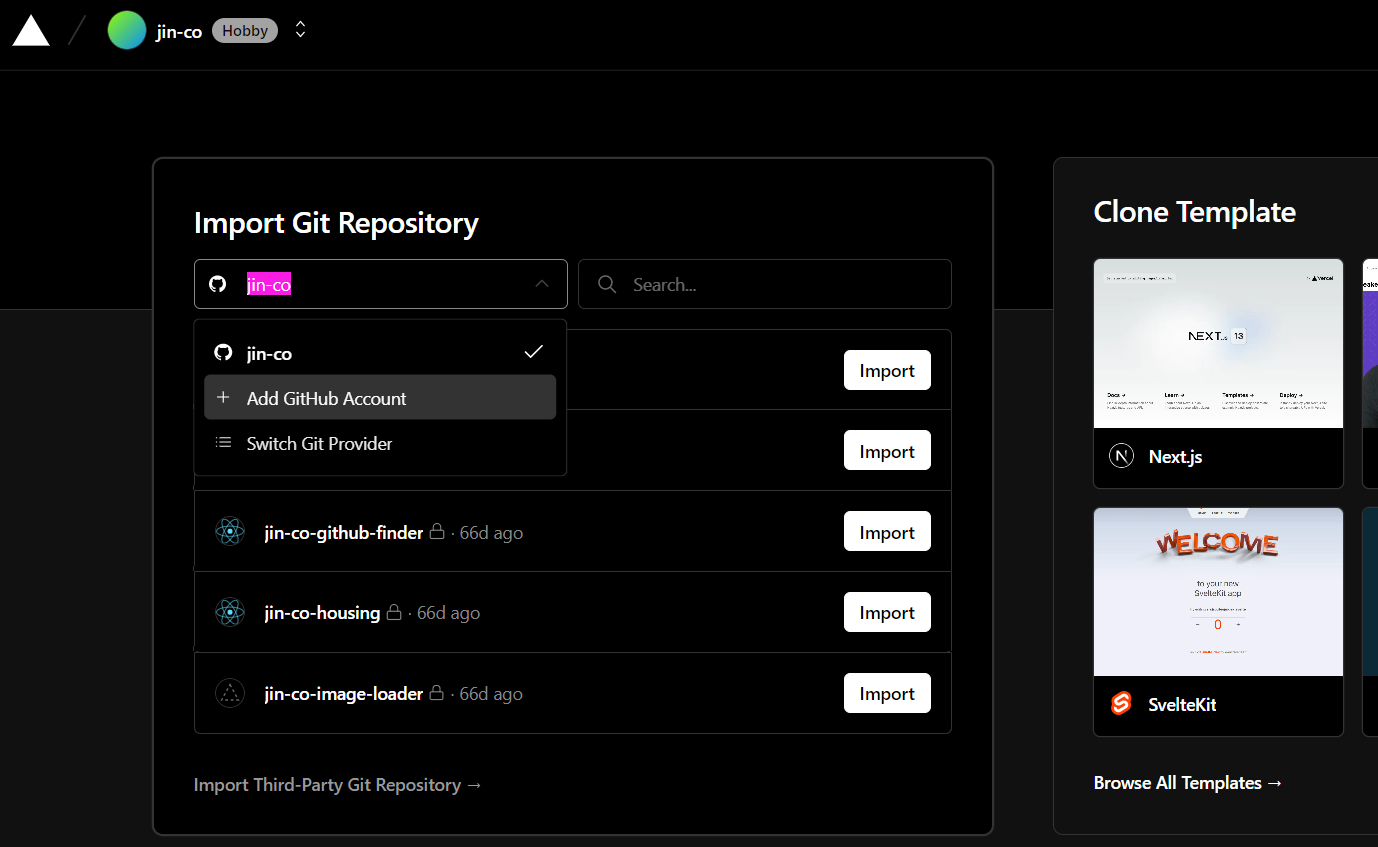The image size is (1378, 847).
Task: Open the Browse All Templates link
Action: [x=1188, y=783]
